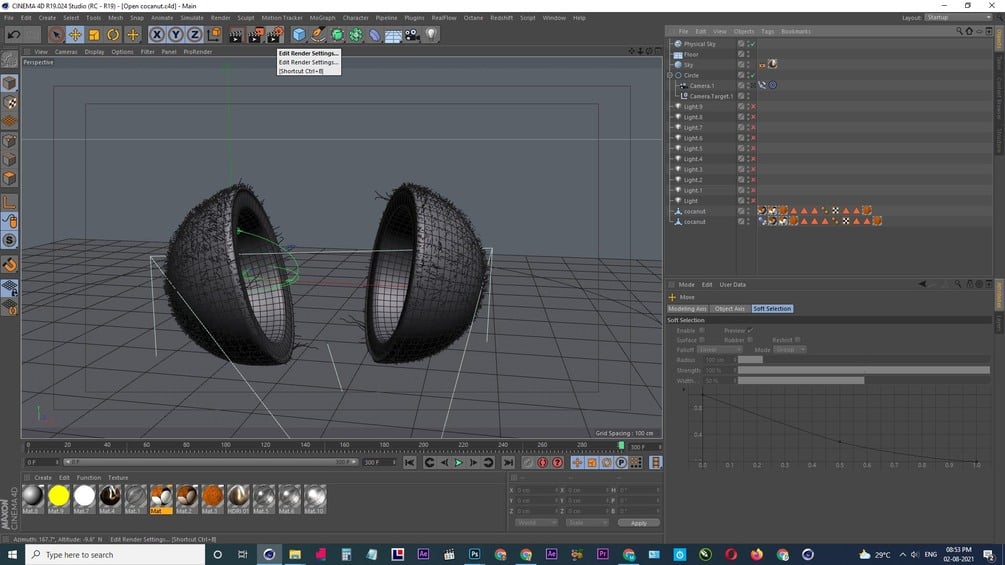Open Edit Render Settings icon
1005x565 pixels.
coord(274,35)
